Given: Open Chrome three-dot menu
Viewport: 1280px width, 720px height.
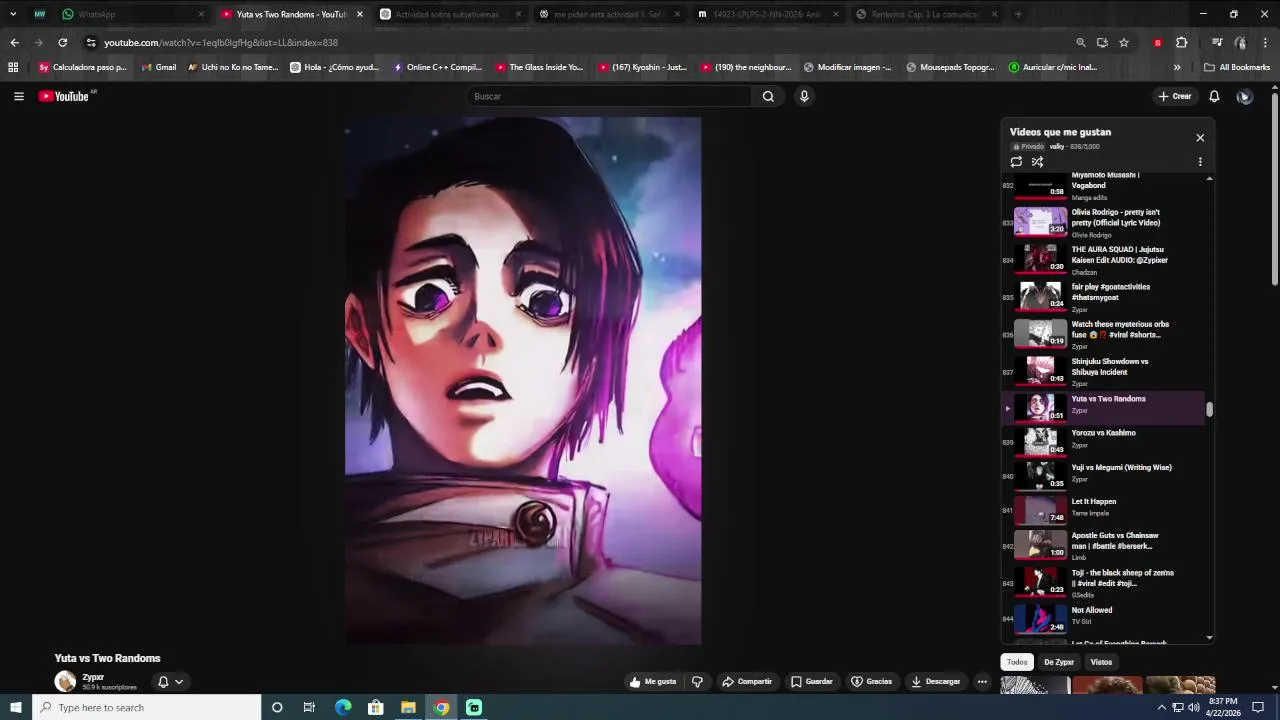Looking at the screenshot, I should [1265, 43].
